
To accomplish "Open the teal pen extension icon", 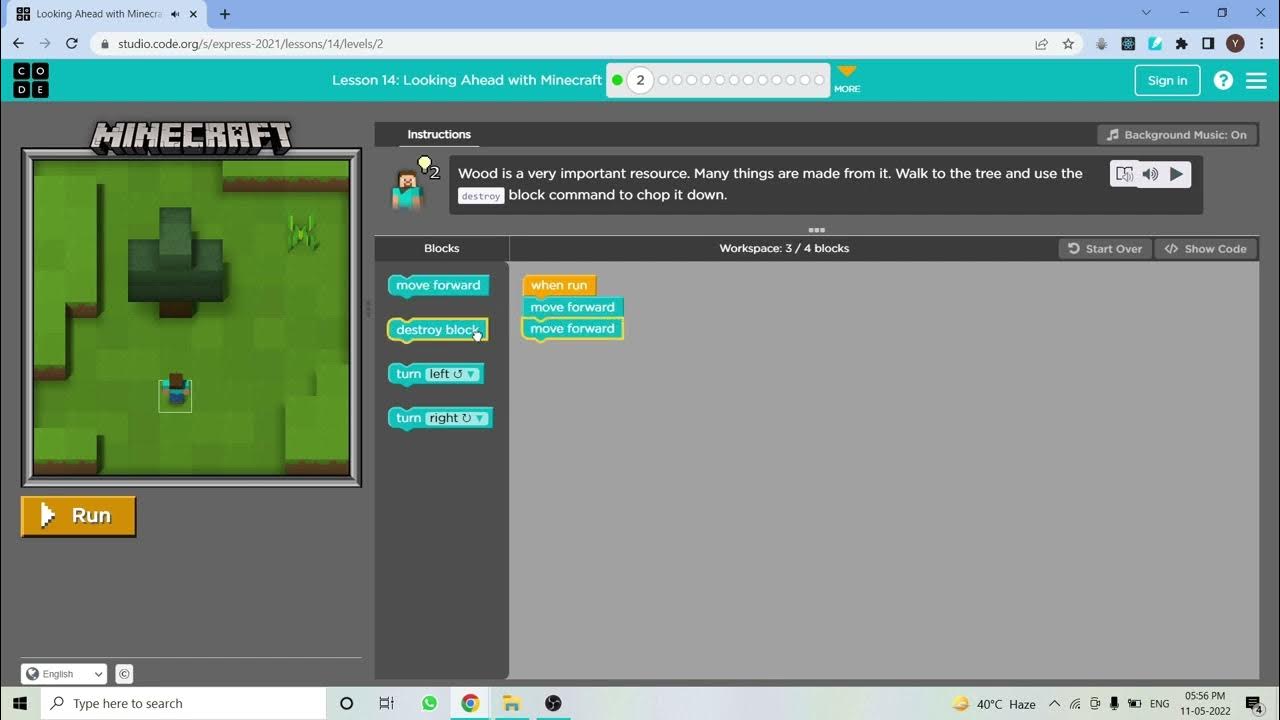I will 1155,44.
